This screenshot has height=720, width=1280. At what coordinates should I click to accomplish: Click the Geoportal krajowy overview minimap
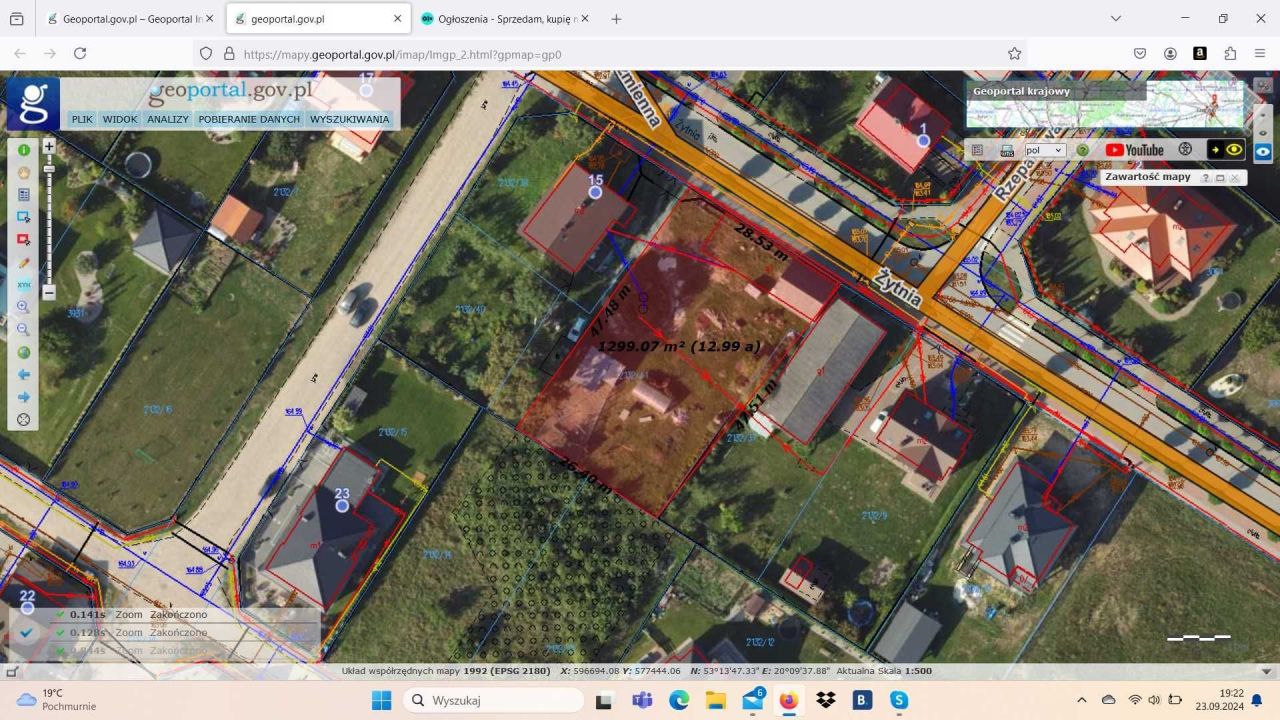coord(1105,103)
